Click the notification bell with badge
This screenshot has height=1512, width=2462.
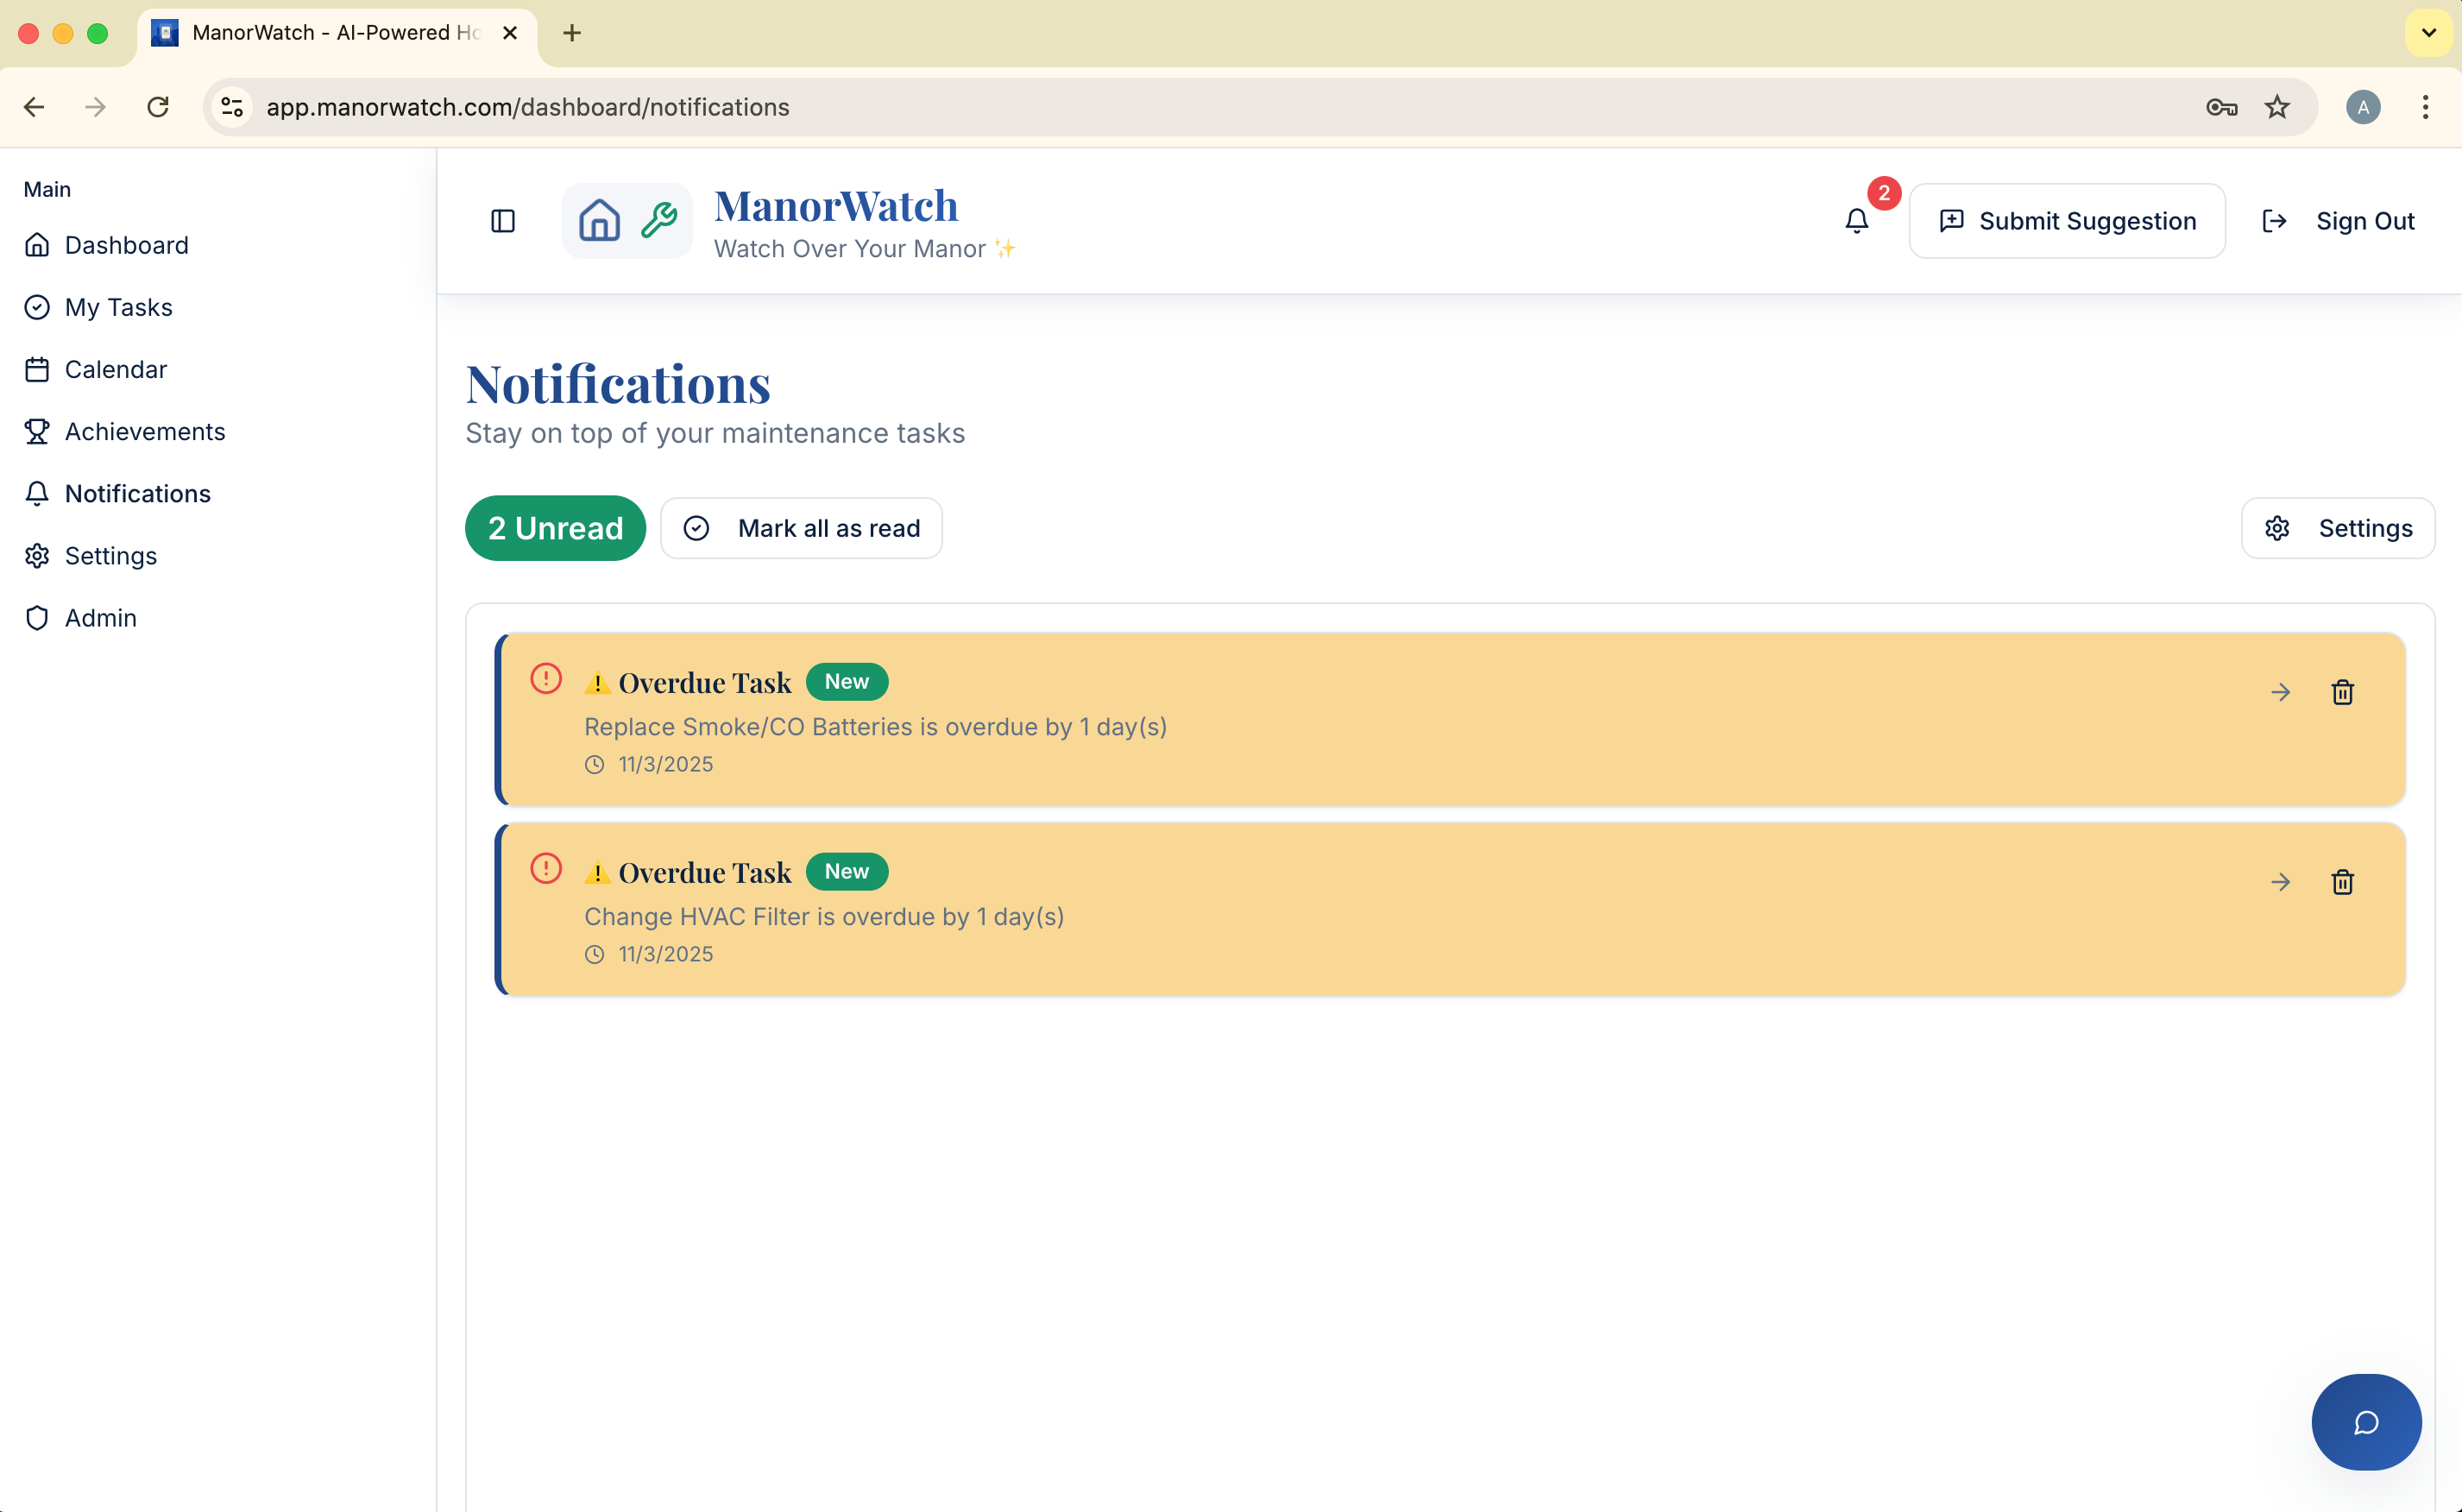[x=1857, y=220]
